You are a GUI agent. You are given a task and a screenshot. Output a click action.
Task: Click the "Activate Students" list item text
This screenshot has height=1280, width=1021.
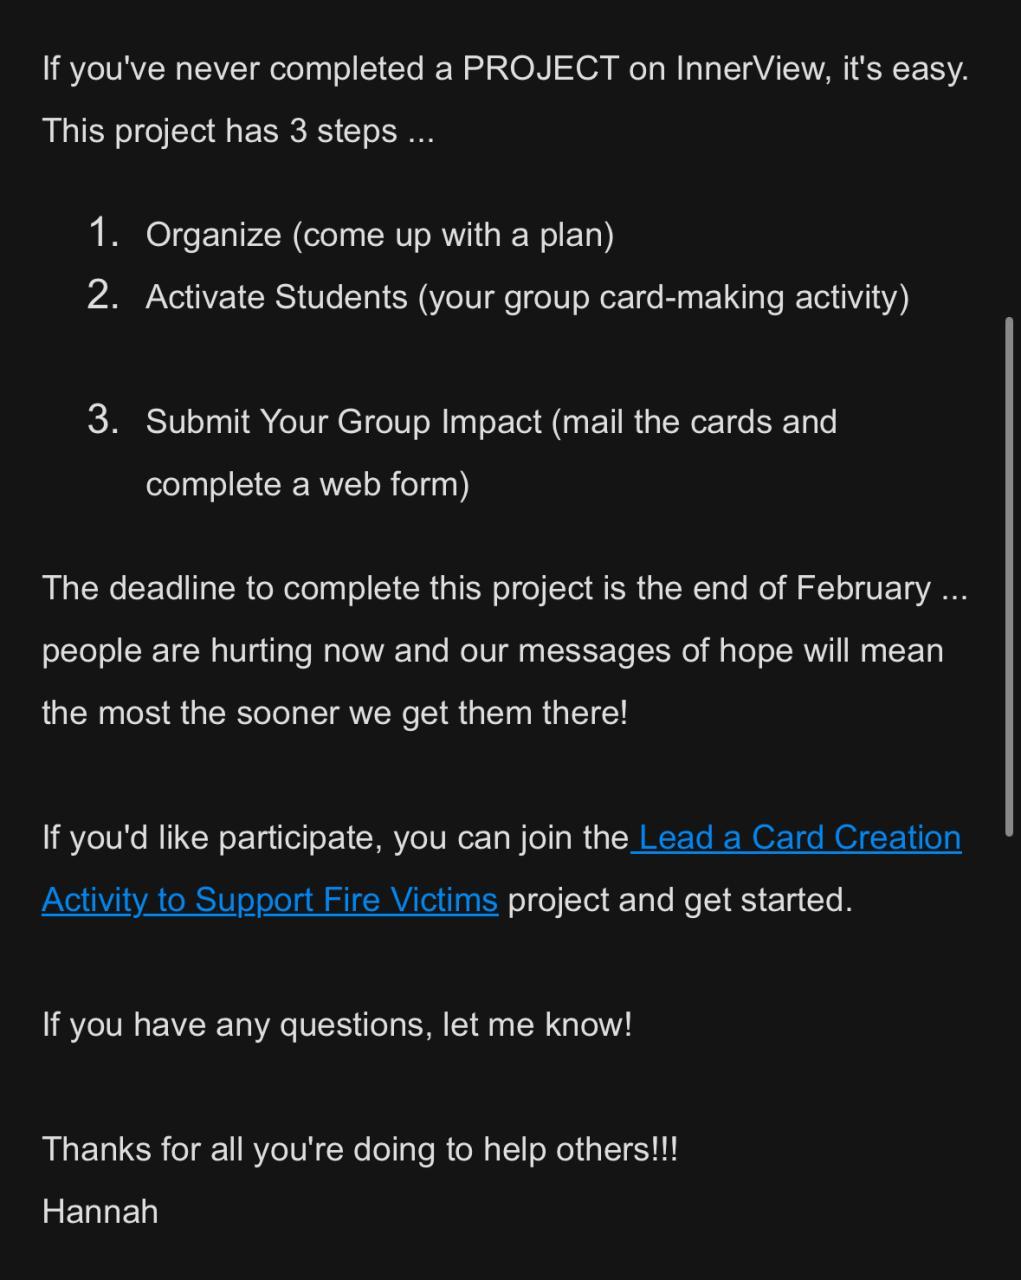coord(277,297)
